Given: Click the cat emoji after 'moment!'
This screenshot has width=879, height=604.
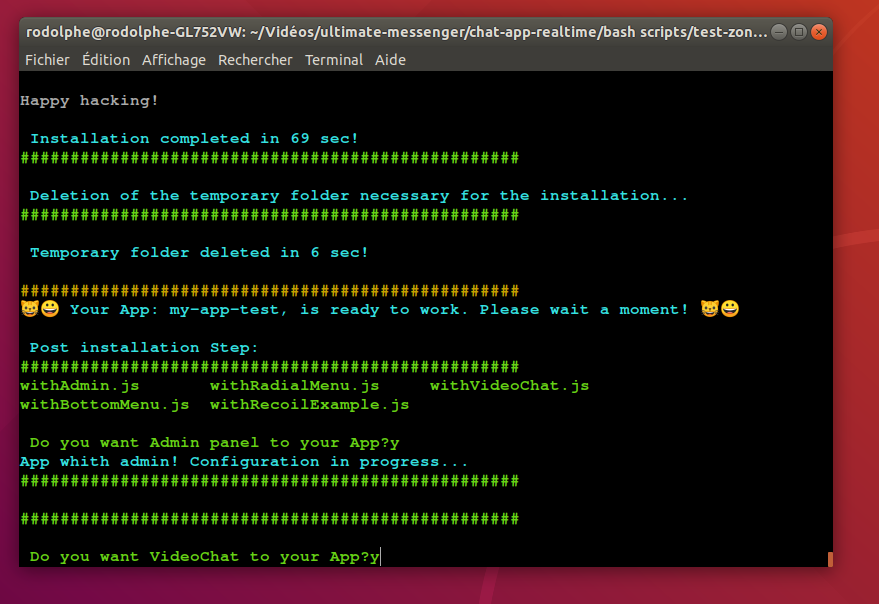Looking at the screenshot, I should pos(710,309).
